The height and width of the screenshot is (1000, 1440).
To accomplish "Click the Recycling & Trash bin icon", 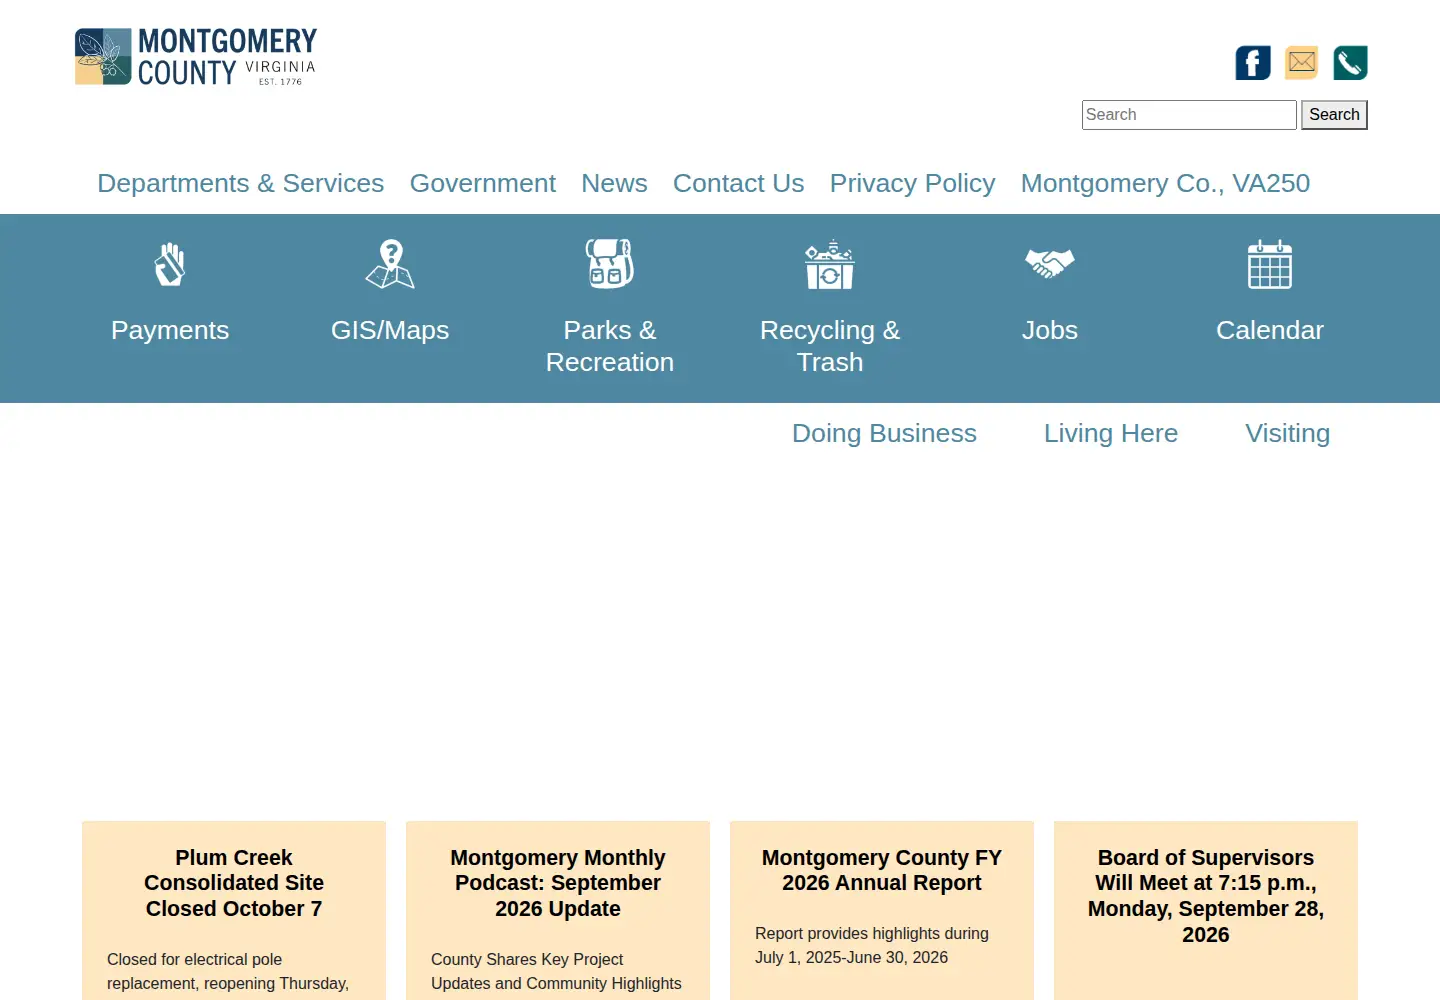I will click(830, 264).
